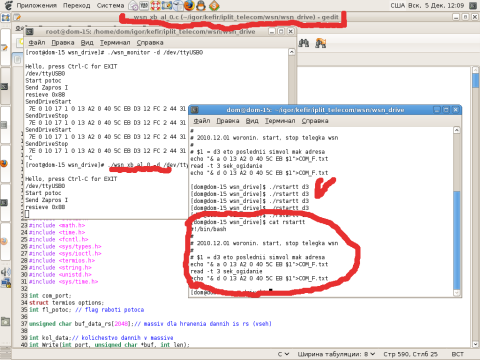Screen dimensions: 480x360
Task: Click dom@dom-15 terminal window title icon
Action: click(195, 110)
